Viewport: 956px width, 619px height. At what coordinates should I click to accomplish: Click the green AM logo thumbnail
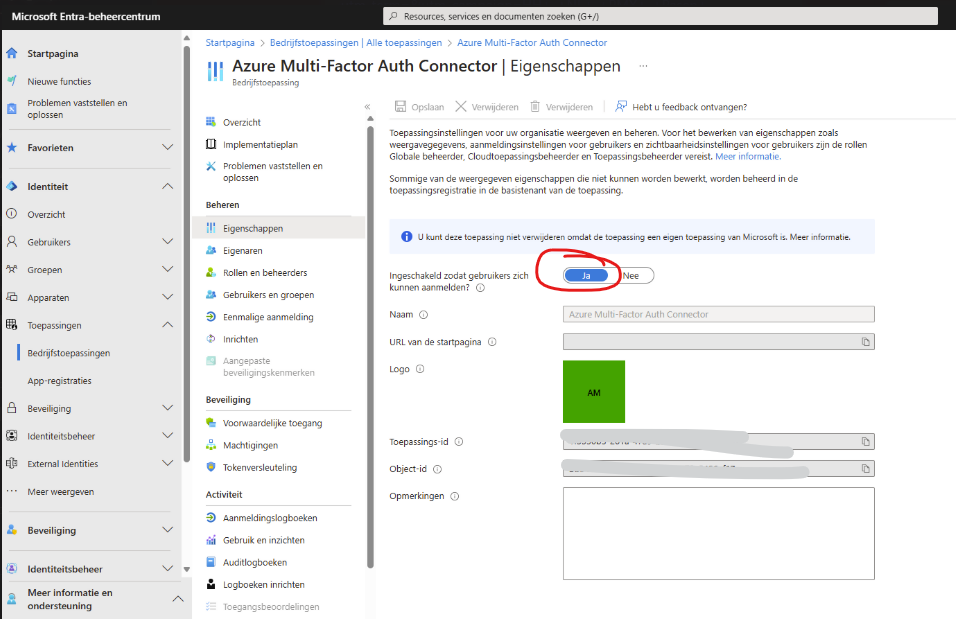pyautogui.click(x=594, y=392)
